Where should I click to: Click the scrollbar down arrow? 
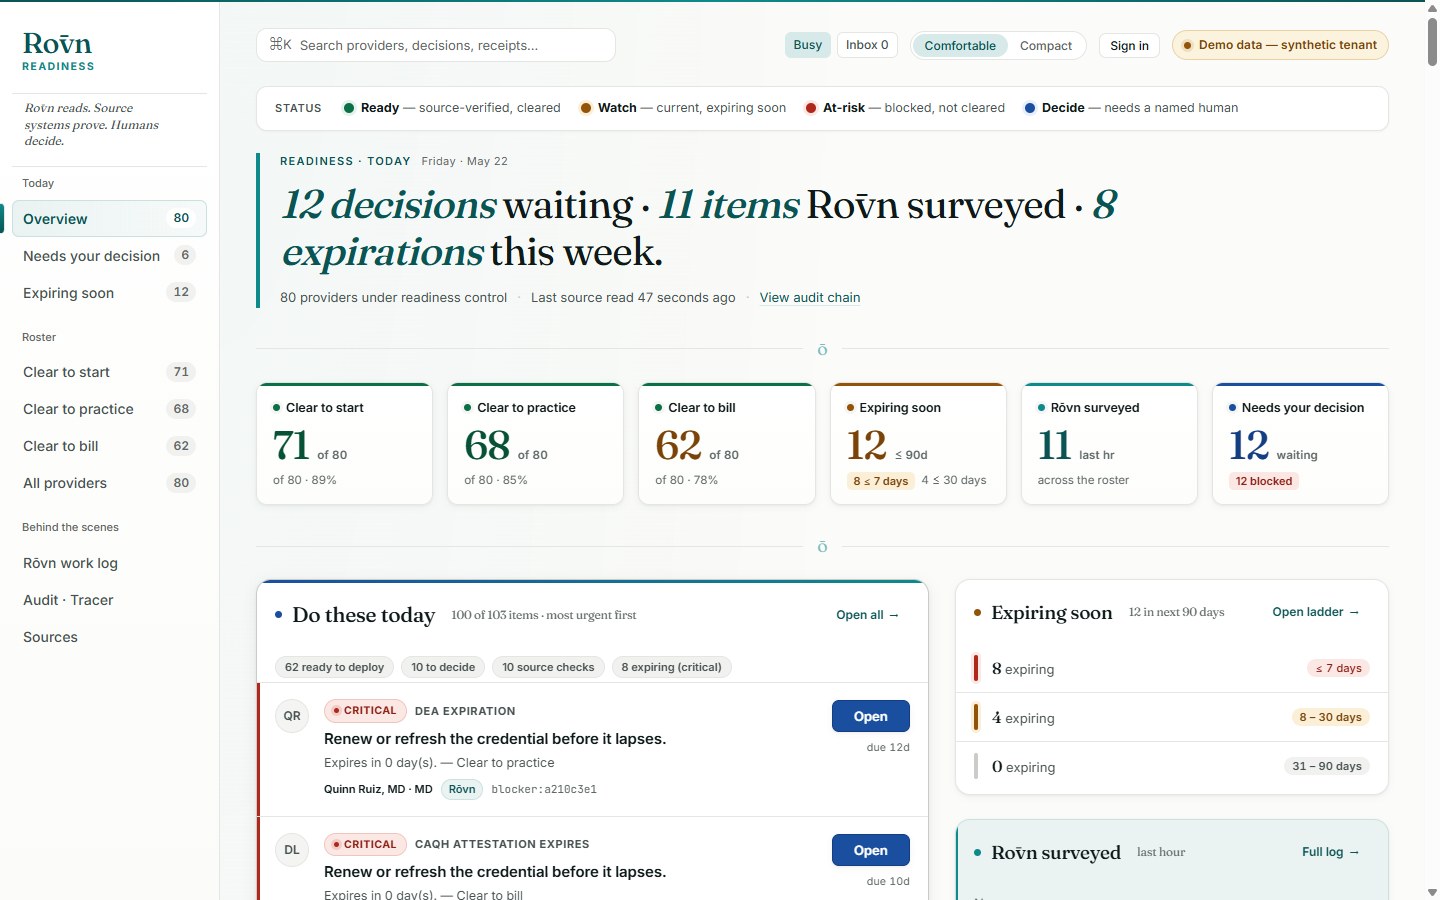tap(1432, 892)
